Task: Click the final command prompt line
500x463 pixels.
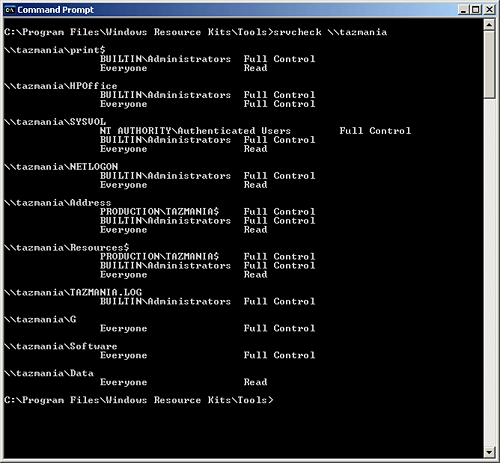Action: (x=139, y=400)
